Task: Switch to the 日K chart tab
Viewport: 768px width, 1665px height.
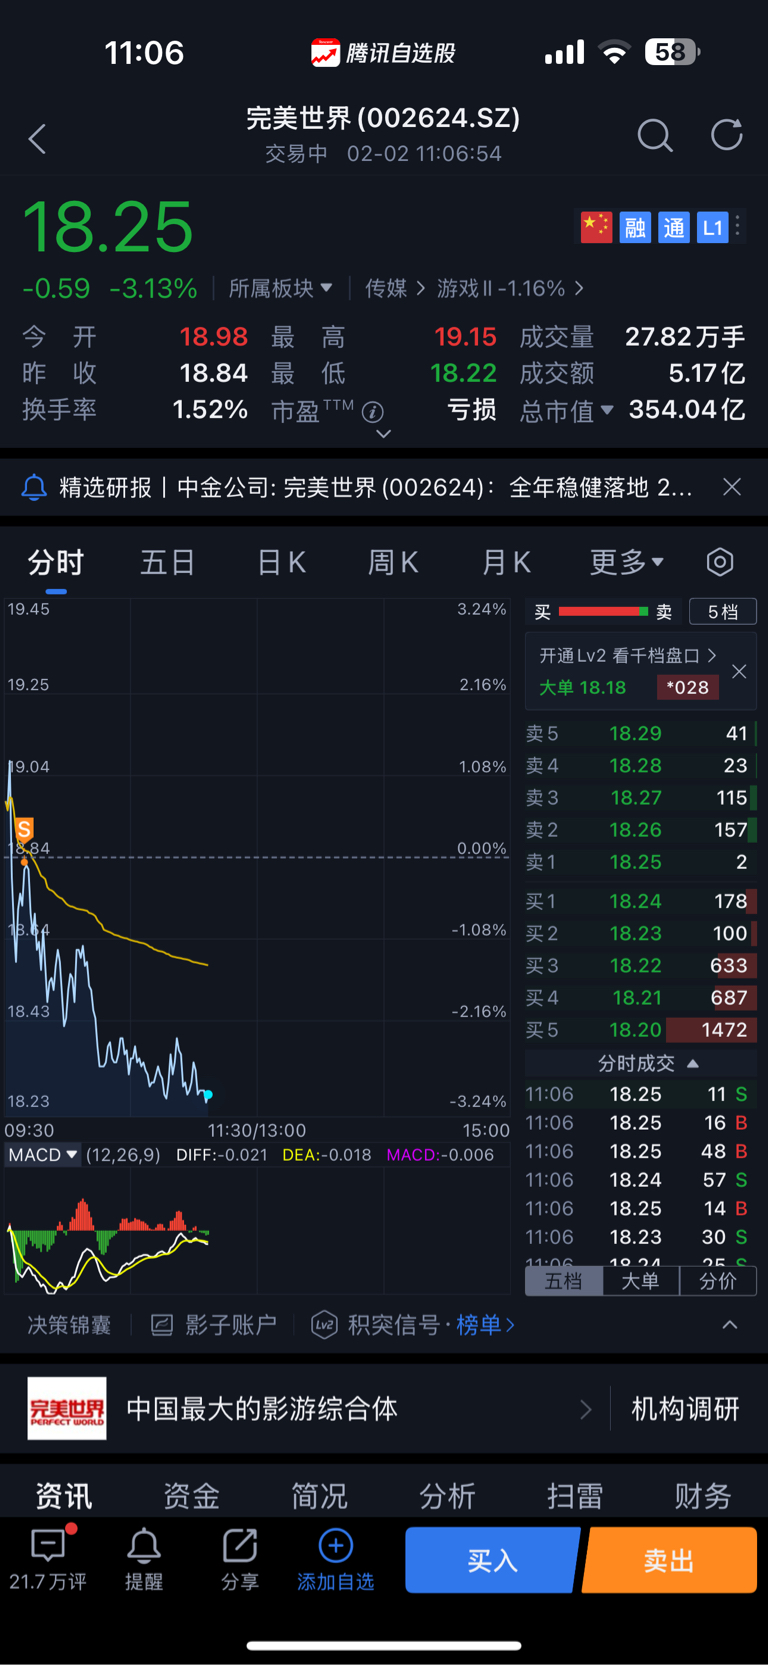Action: click(x=281, y=562)
